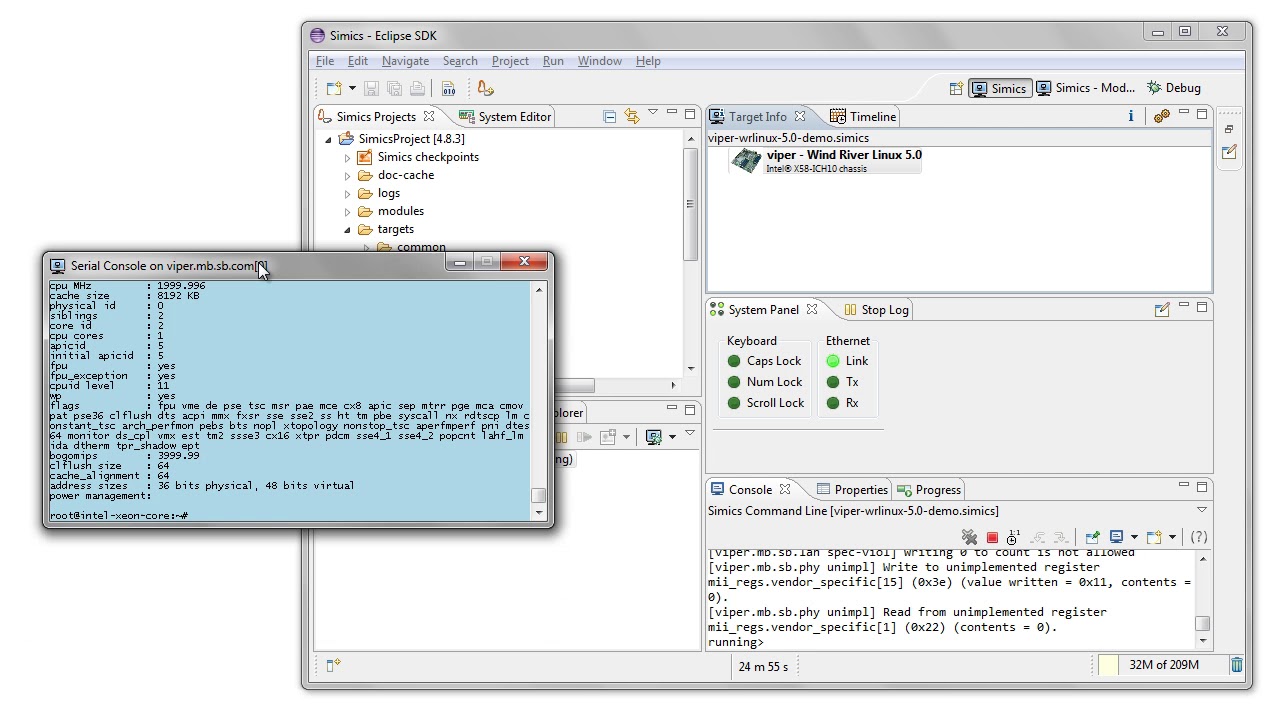Maximize the Simics Projects view
1280x720 pixels.
(x=690, y=113)
